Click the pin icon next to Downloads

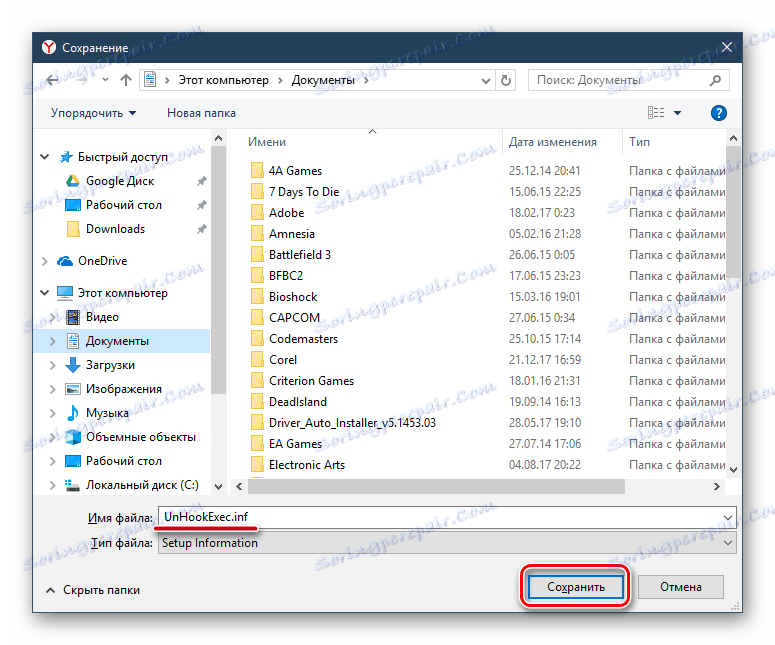pyautogui.click(x=201, y=229)
